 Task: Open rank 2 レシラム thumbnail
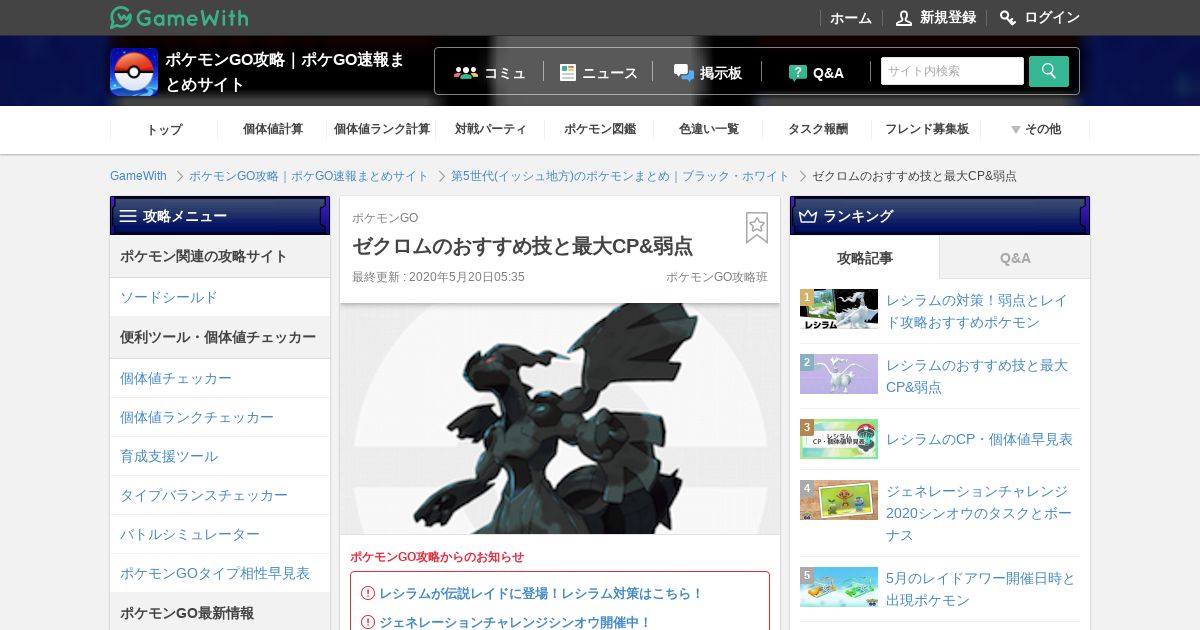tap(839, 374)
